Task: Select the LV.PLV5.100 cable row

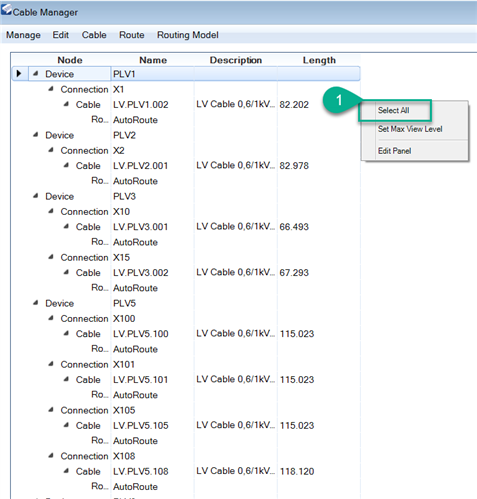Action: click(186, 334)
